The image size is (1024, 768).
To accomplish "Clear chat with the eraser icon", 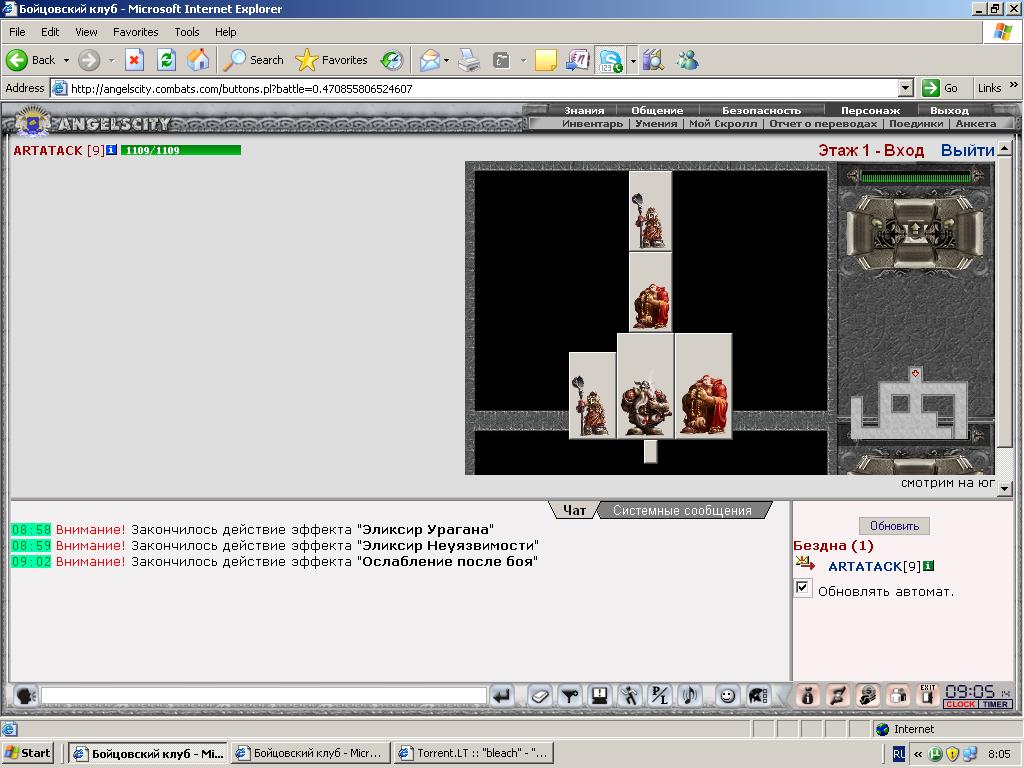I will (539, 696).
